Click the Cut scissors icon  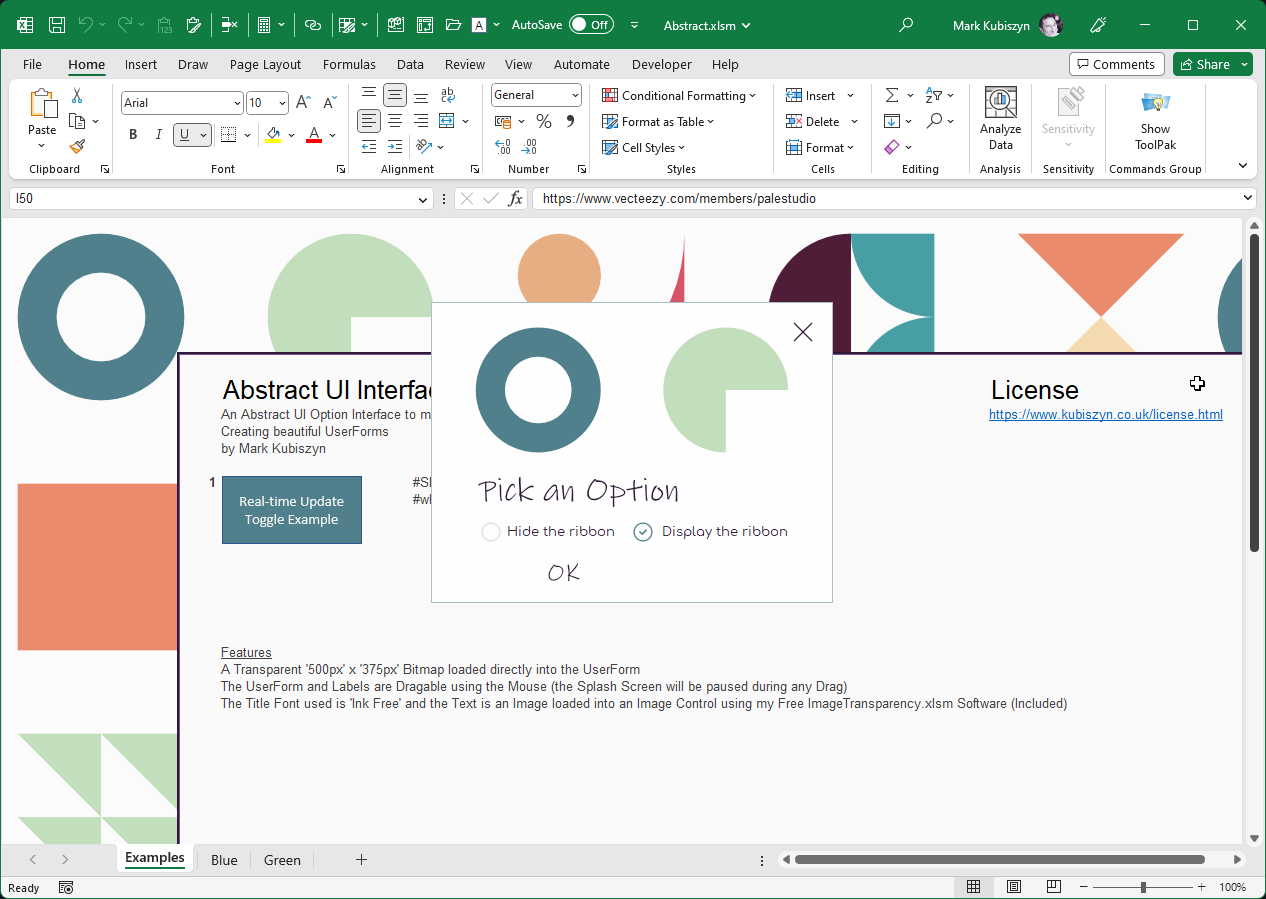click(x=77, y=96)
